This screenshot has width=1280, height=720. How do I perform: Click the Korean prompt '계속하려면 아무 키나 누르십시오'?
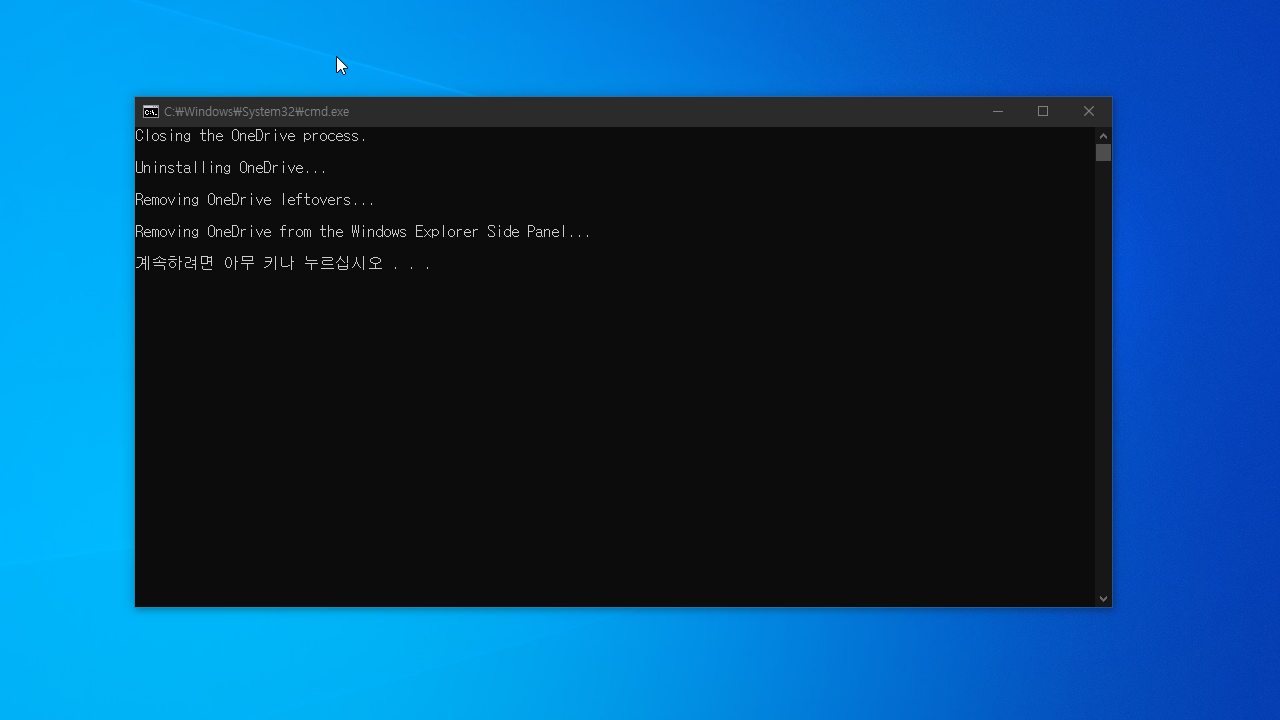pos(260,264)
